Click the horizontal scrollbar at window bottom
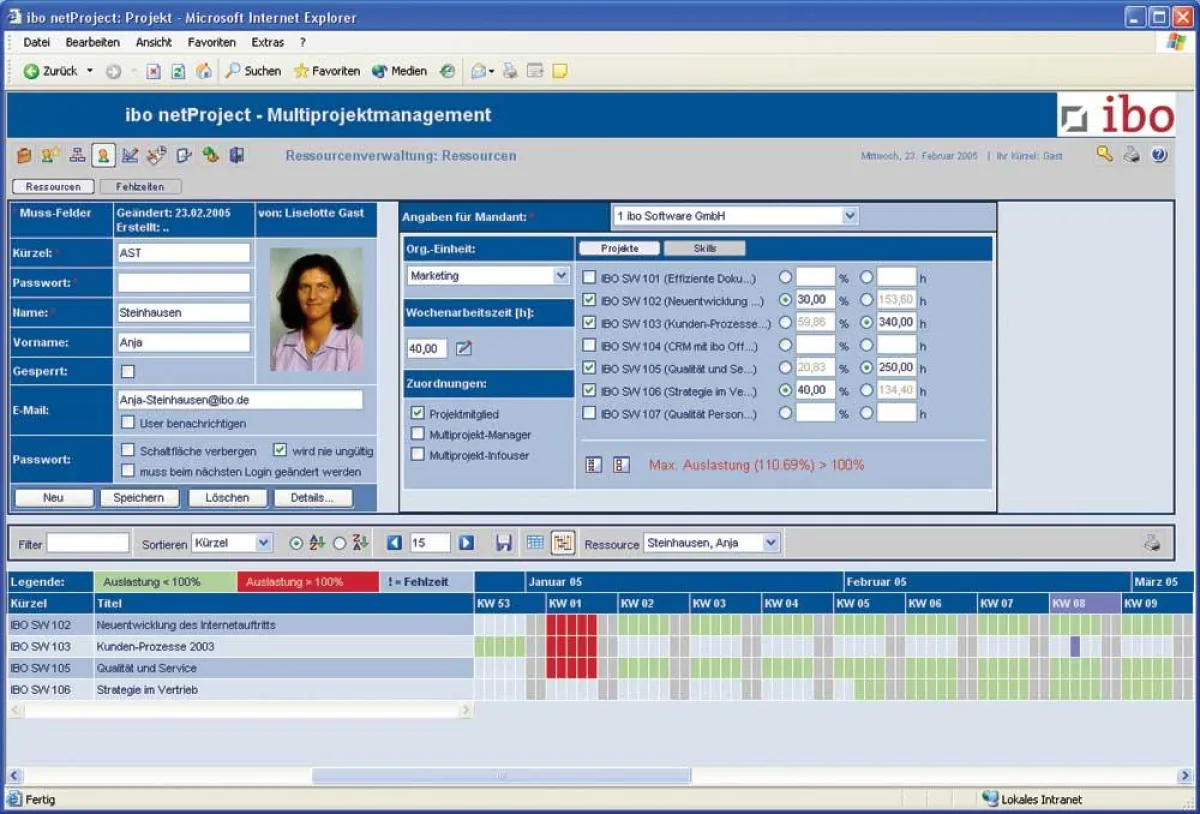 pos(500,776)
